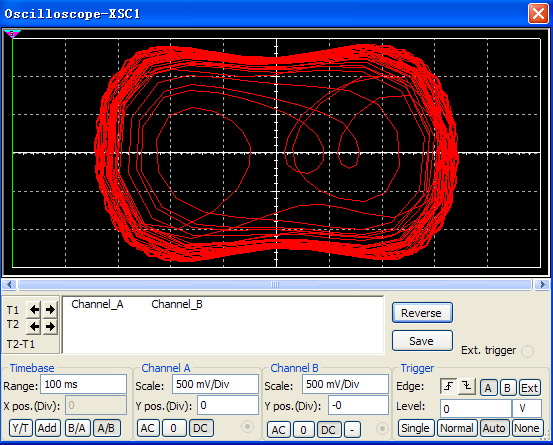
Task: Click the trigger Level input field
Action: 475,409
